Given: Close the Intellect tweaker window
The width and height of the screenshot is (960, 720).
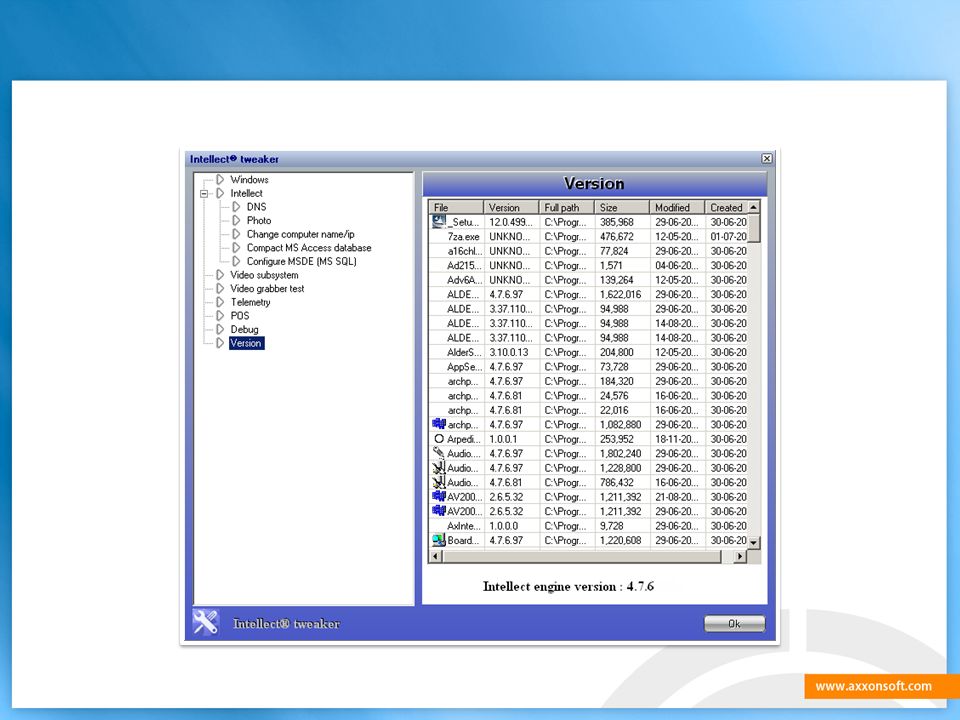Looking at the screenshot, I should pos(767,159).
